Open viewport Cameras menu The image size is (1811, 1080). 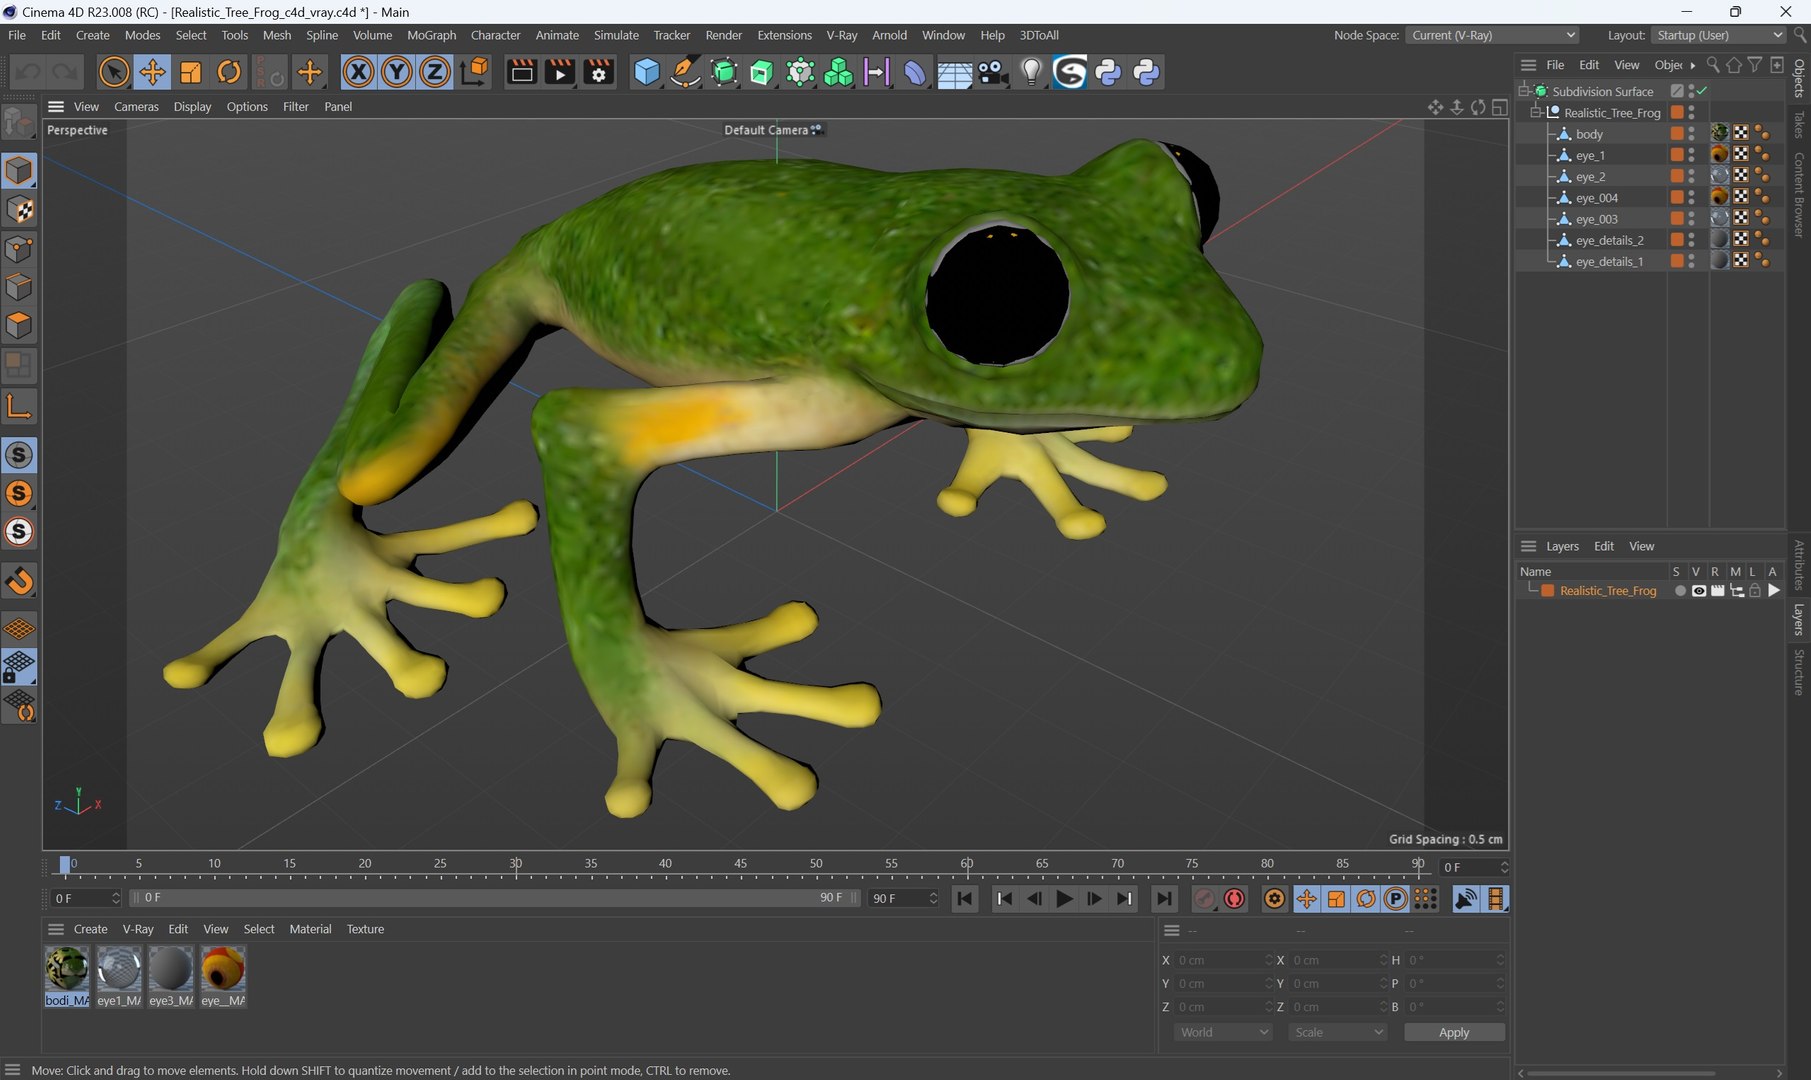[136, 106]
